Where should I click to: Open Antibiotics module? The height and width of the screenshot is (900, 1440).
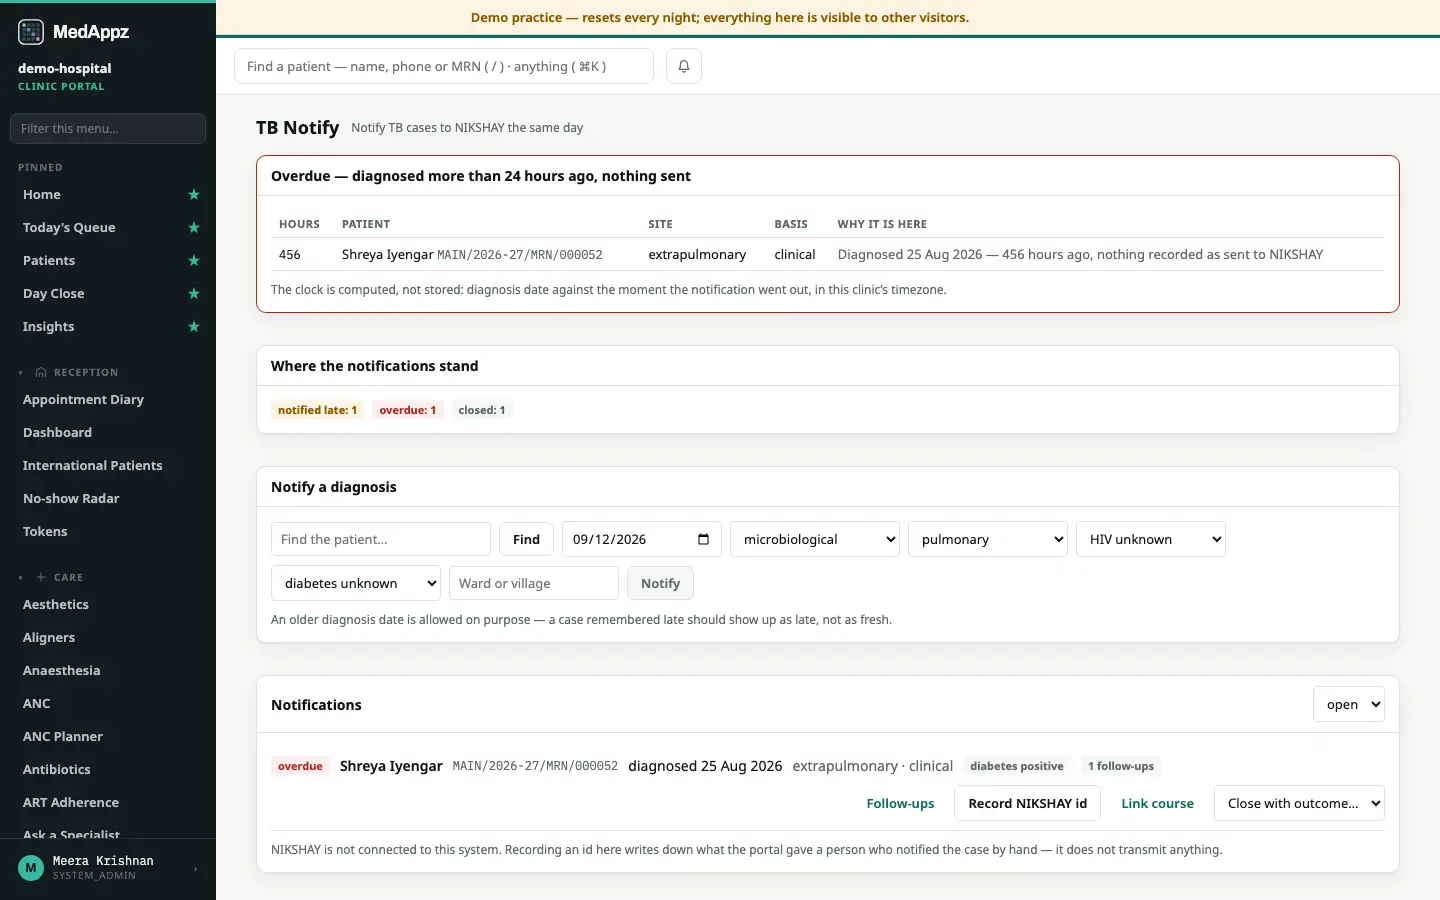57,770
